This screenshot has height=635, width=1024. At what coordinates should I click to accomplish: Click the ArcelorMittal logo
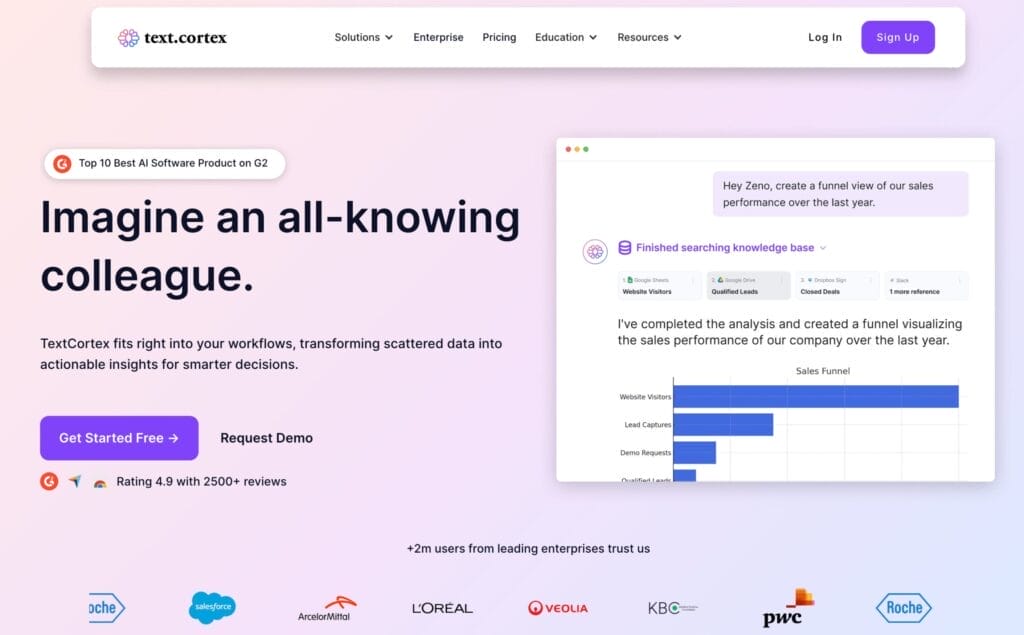tap(327, 609)
